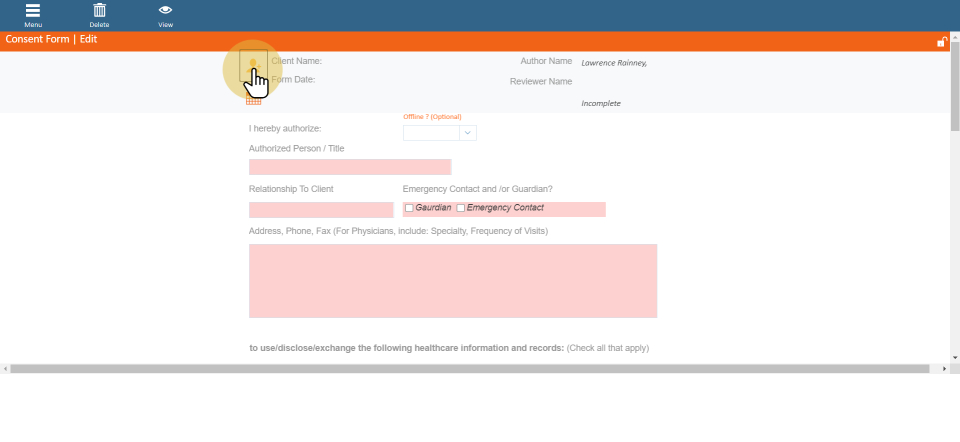960x442 pixels.
Task: Click the horizontal scrollbar right arrow
Action: pos(945,369)
